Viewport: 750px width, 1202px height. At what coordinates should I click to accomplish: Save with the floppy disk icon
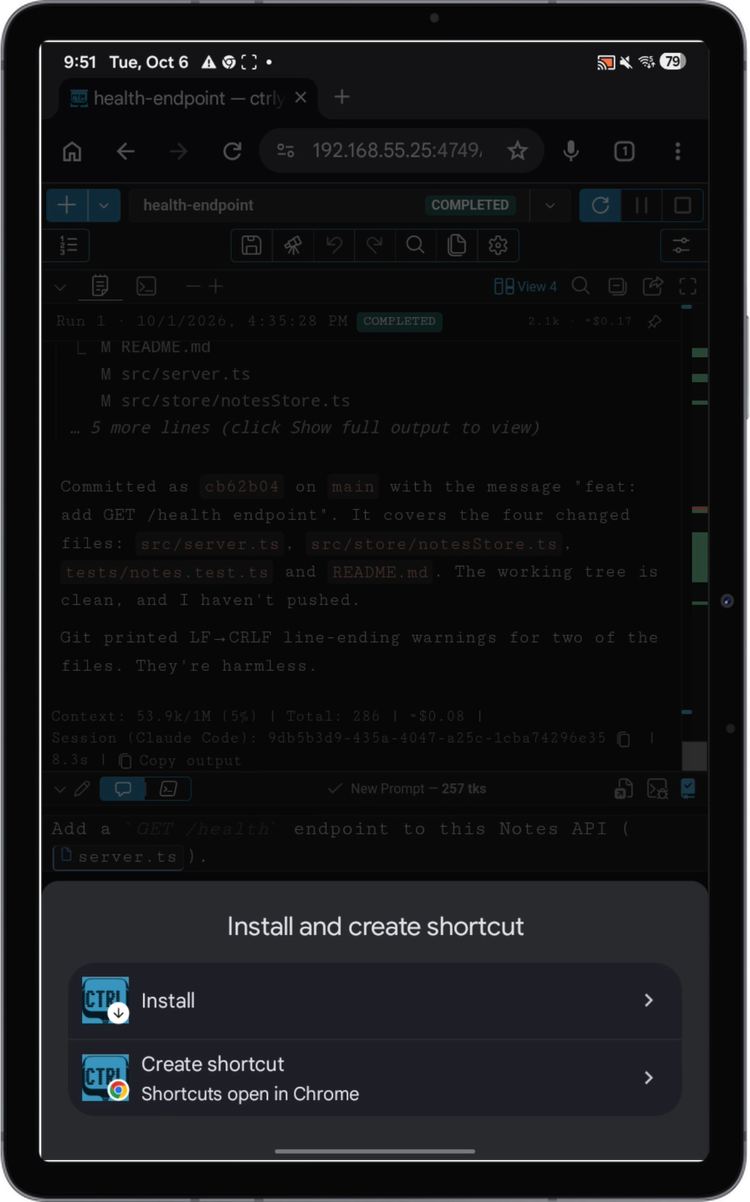(252, 245)
